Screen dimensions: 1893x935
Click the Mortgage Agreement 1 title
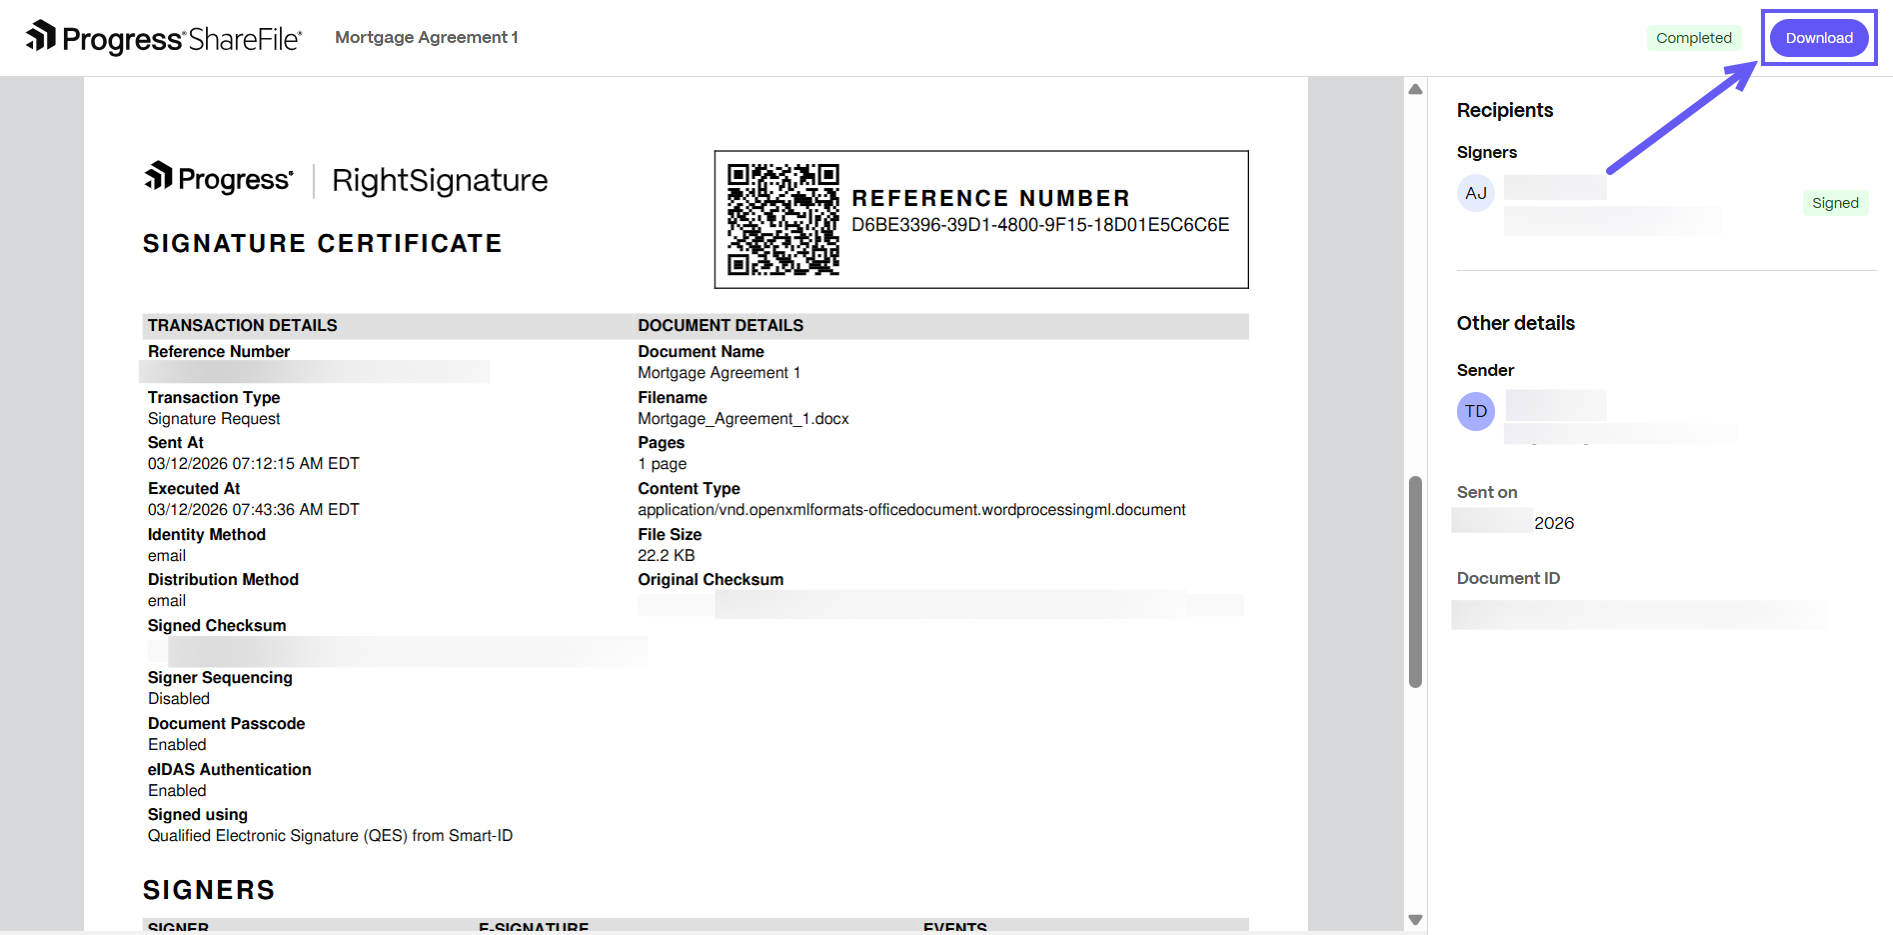tap(426, 38)
